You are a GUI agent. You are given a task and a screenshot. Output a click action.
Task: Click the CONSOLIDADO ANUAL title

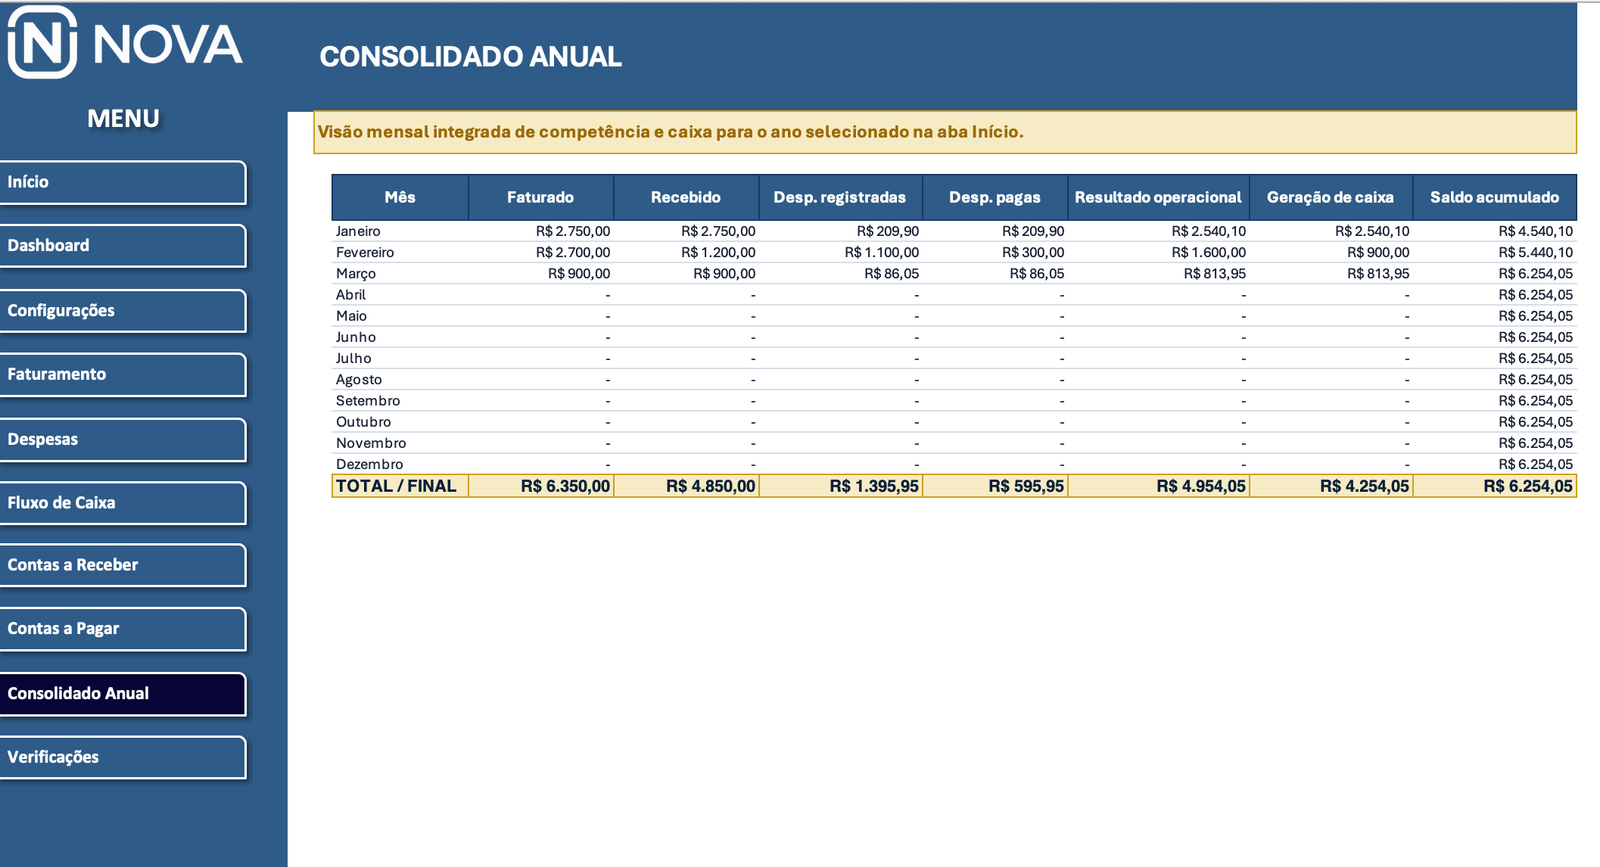(x=470, y=57)
